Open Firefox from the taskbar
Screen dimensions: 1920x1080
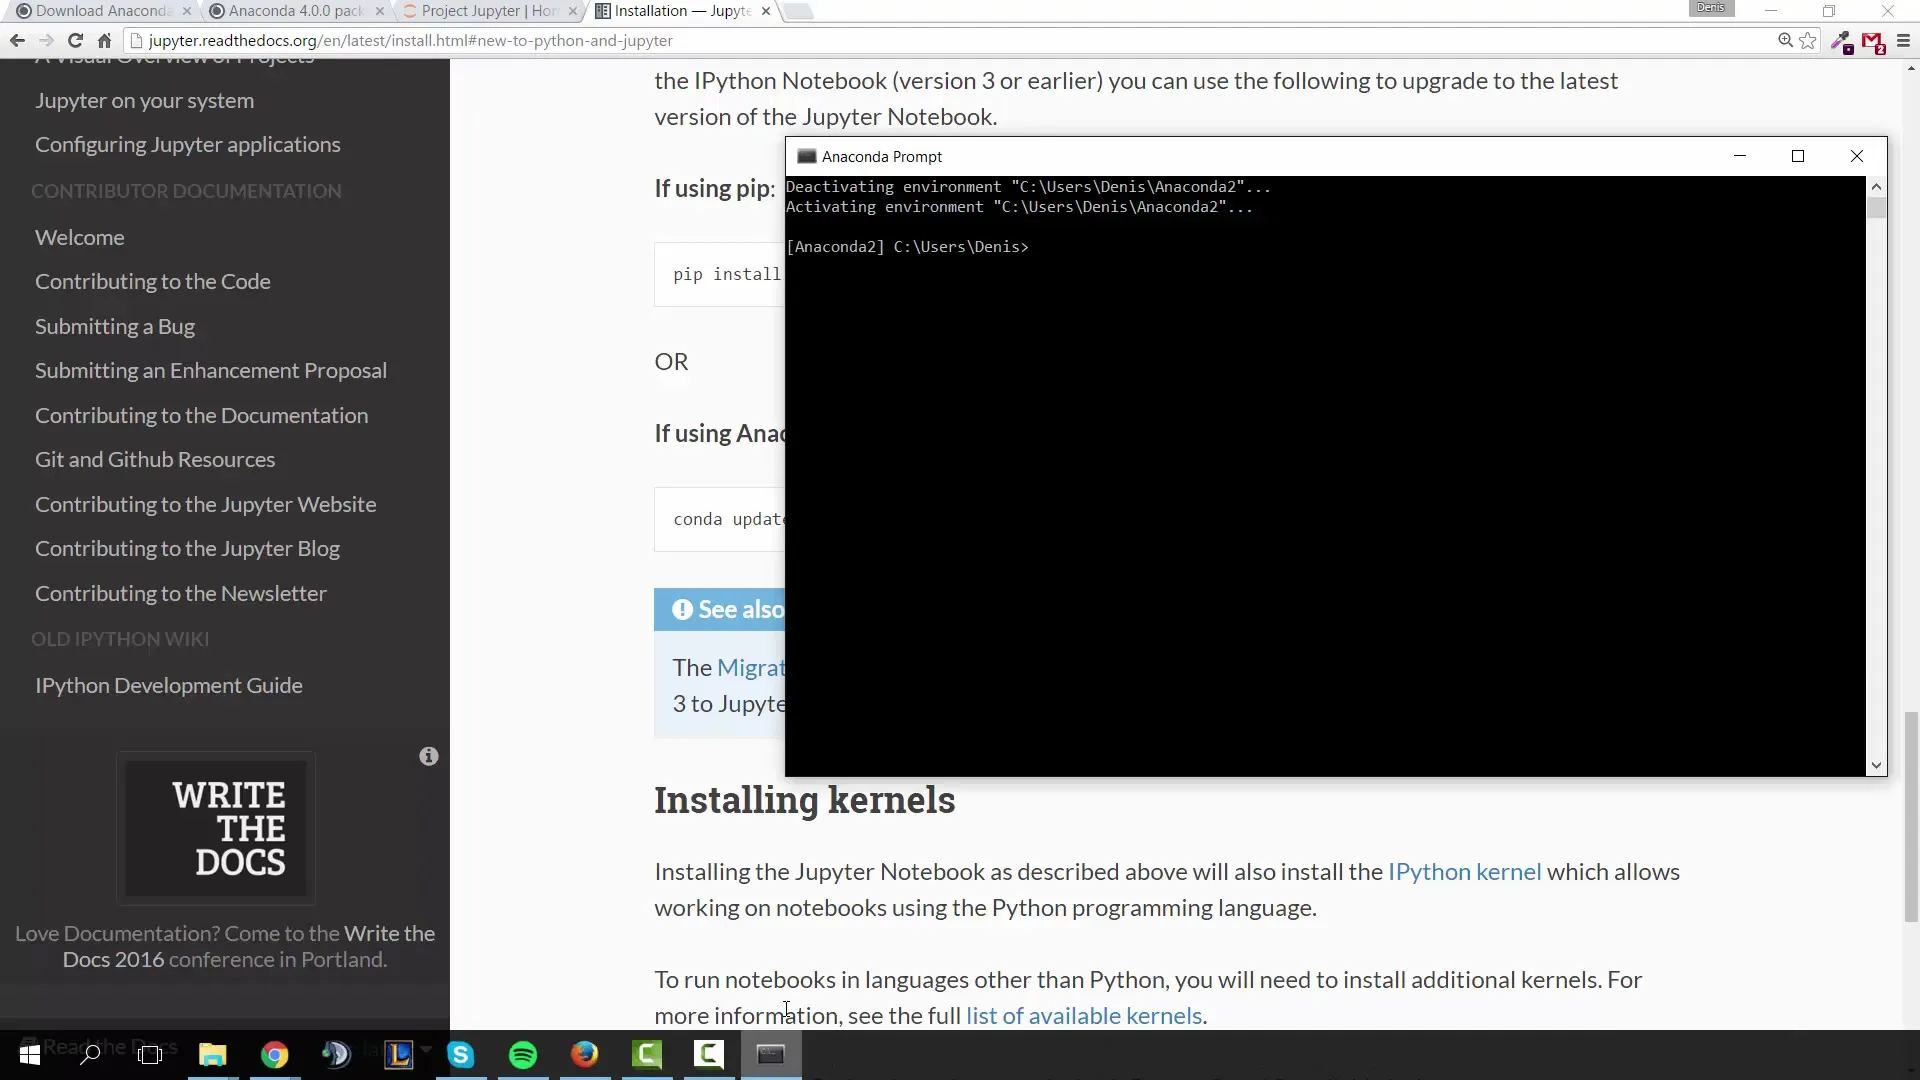[x=585, y=1054]
